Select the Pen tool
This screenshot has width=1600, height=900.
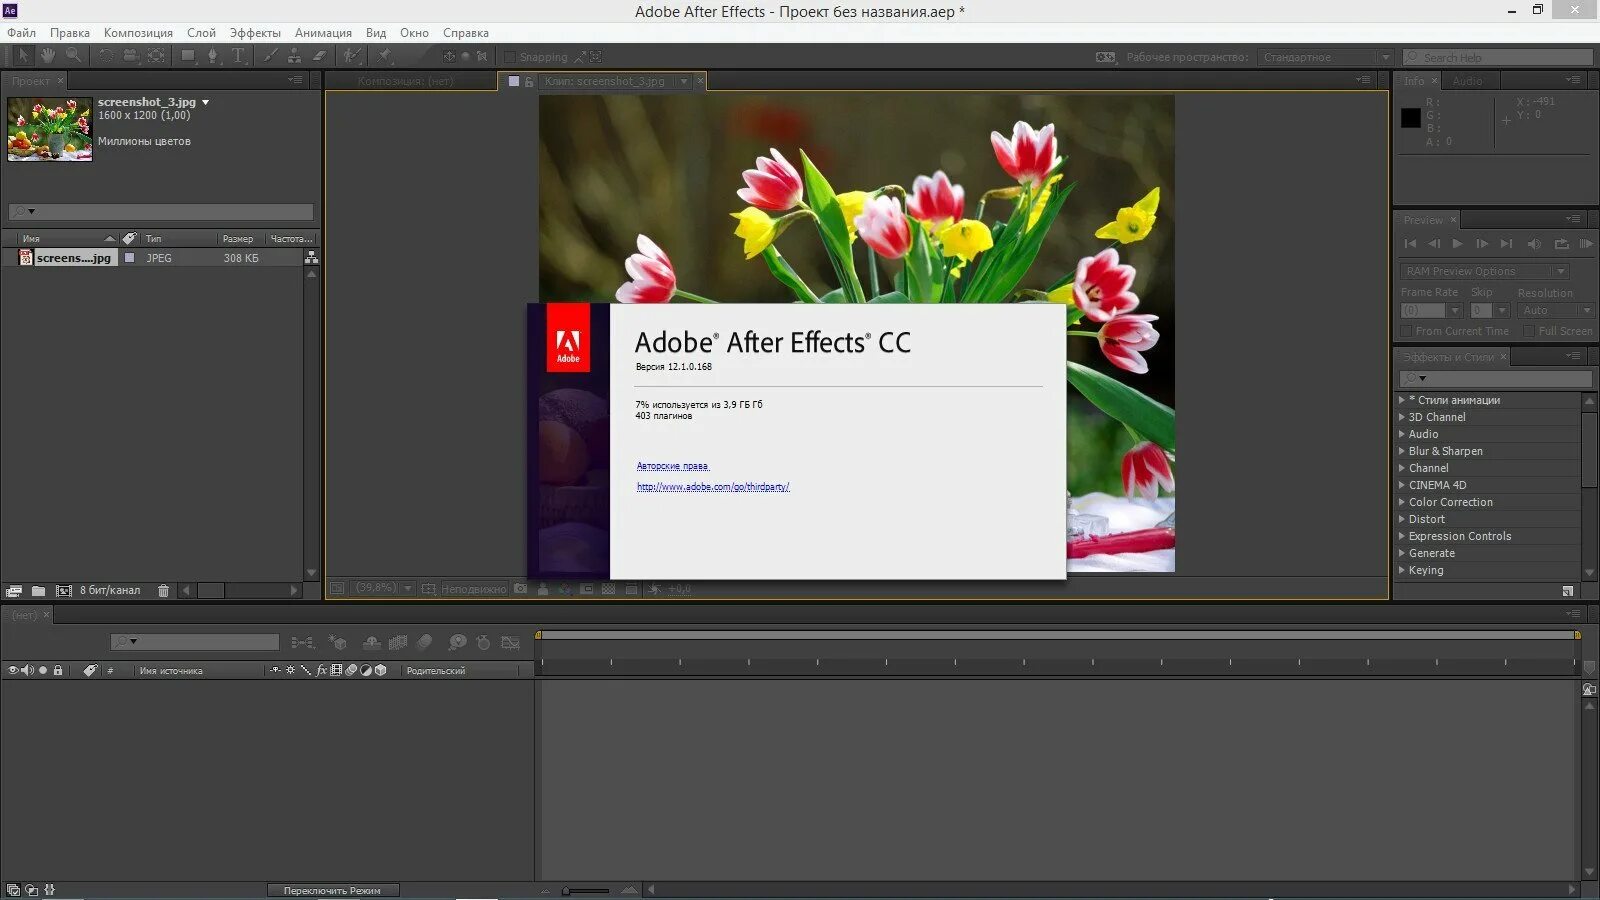(212, 56)
